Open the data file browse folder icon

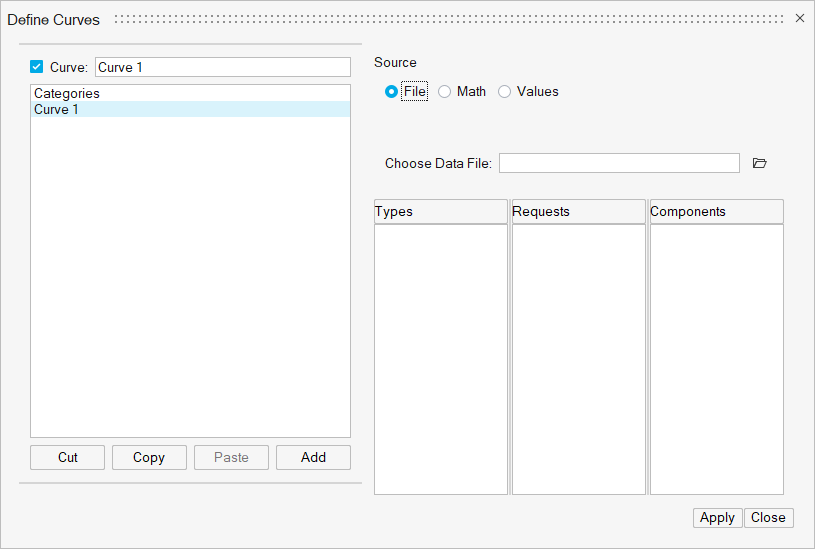click(x=759, y=163)
